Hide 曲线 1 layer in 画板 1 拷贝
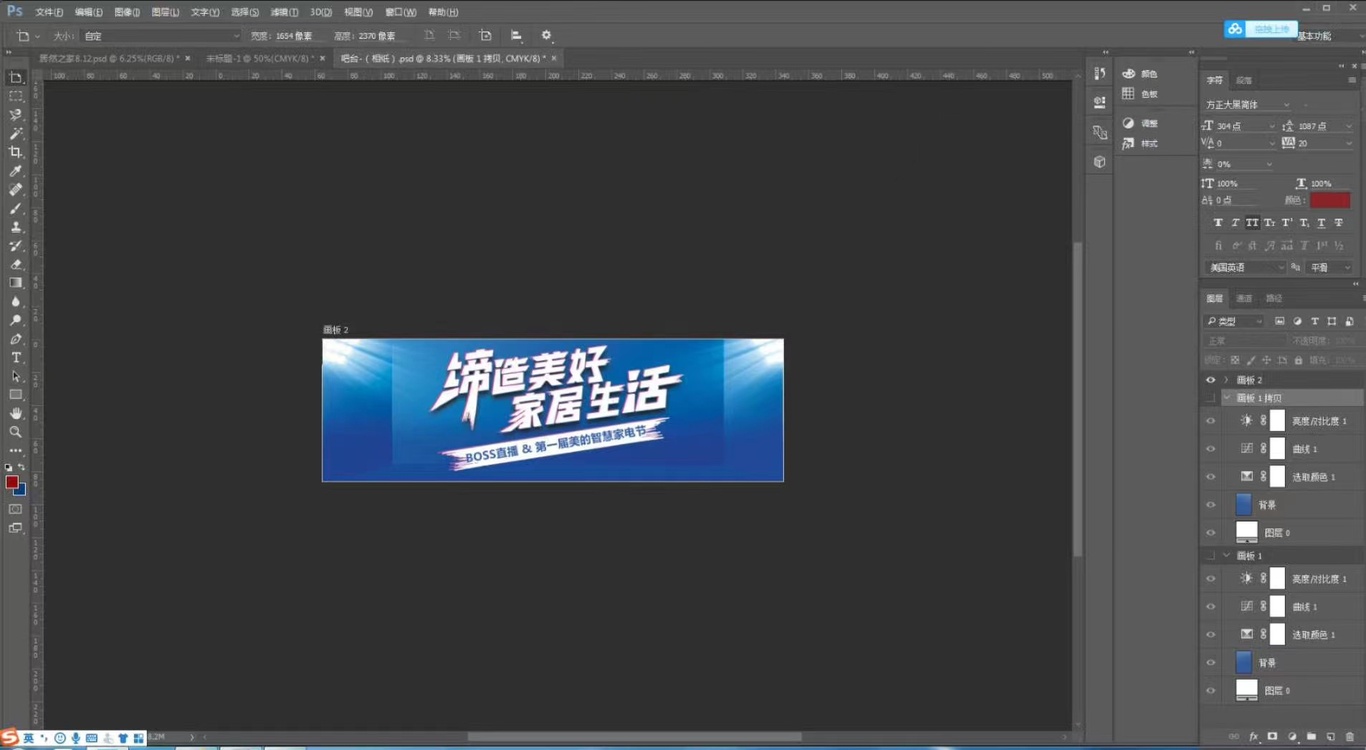Screen dimensions: 1366x750 1210,449
